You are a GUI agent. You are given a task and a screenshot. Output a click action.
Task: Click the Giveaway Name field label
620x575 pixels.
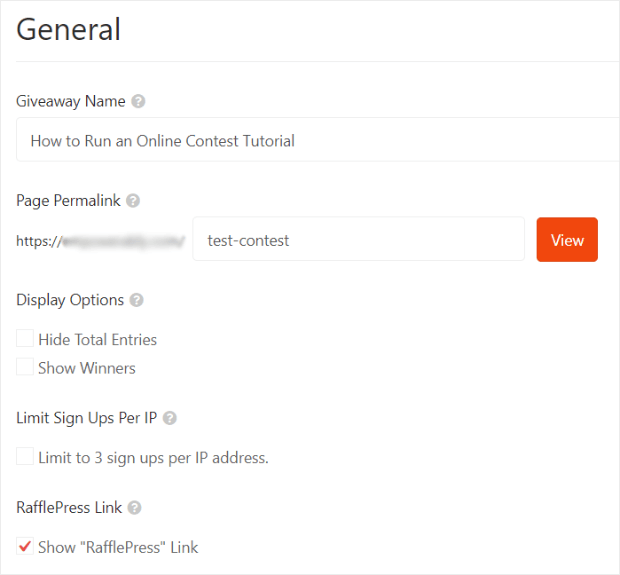[x=71, y=102]
